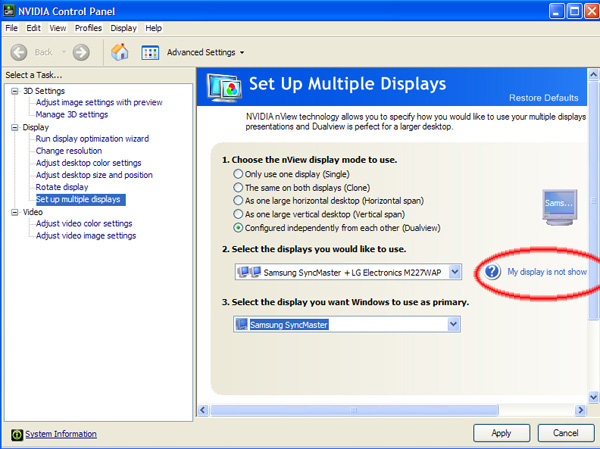The height and width of the screenshot is (449, 600).
Task: Open Adjust desktop size and position
Action: [94, 175]
